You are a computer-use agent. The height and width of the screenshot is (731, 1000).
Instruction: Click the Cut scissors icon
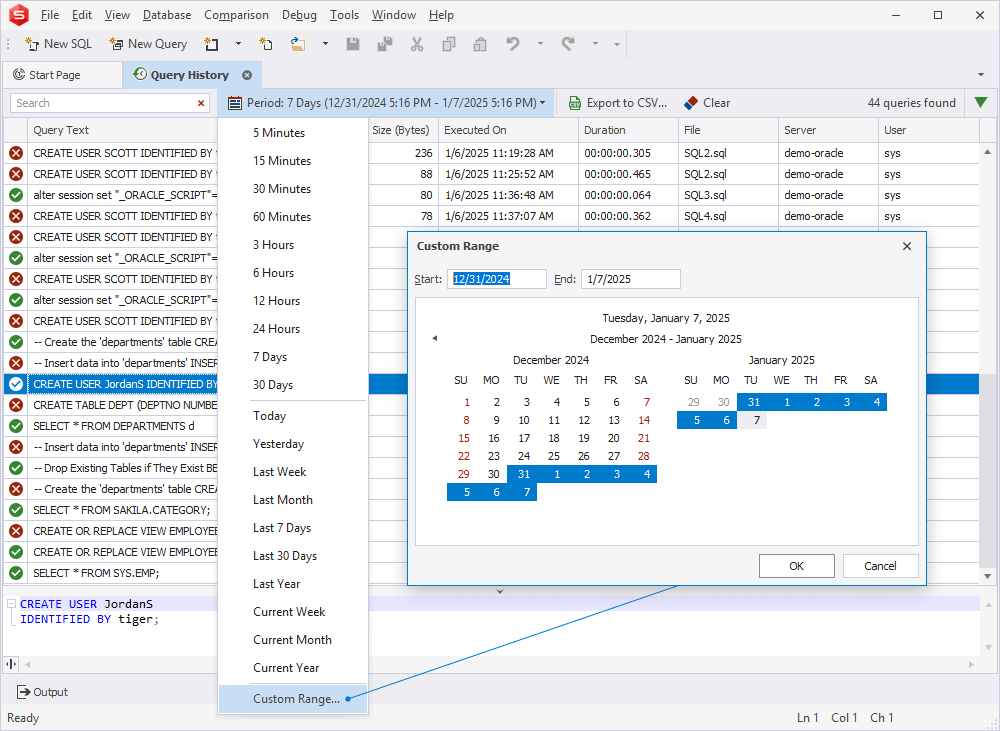click(x=417, y=44)
